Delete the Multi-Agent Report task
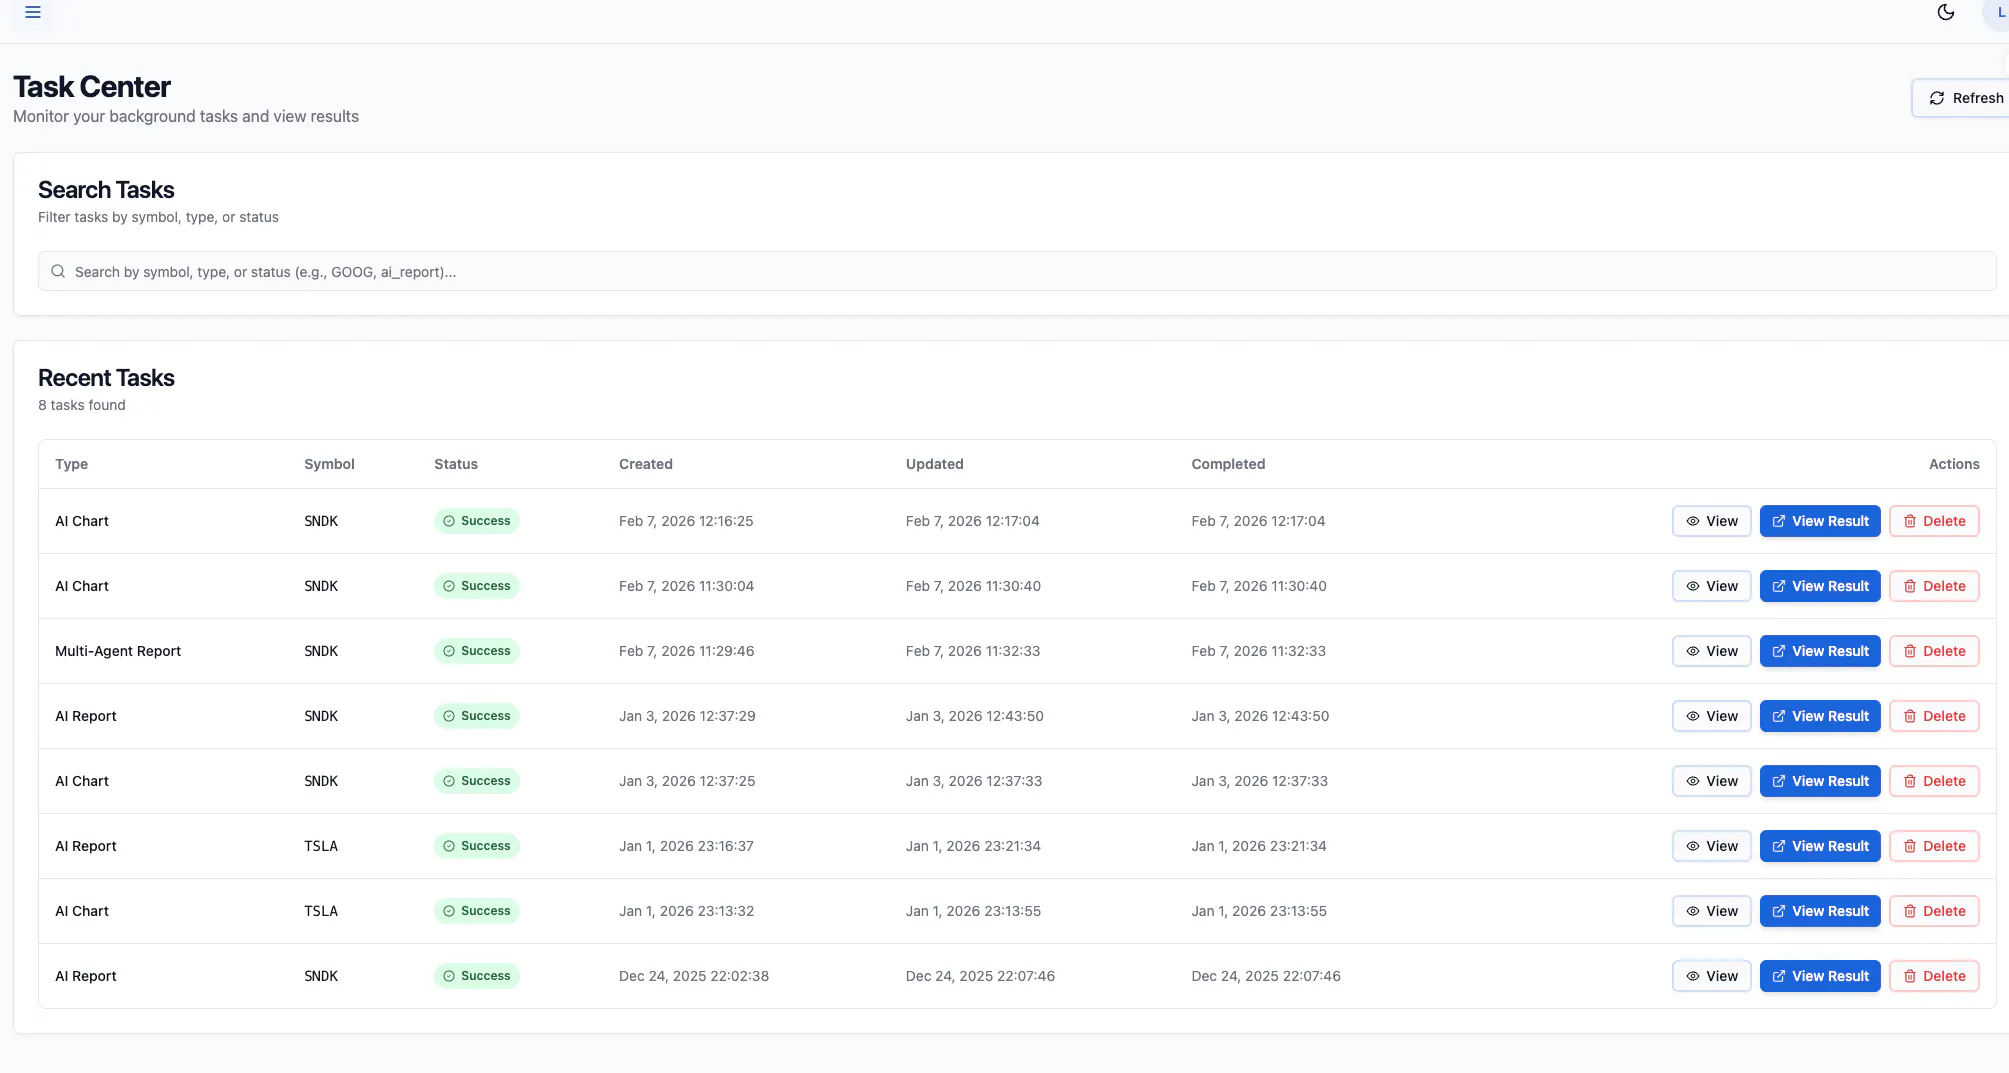The height and width of the screenshot is (1073, 2009). pos(1934,651)
